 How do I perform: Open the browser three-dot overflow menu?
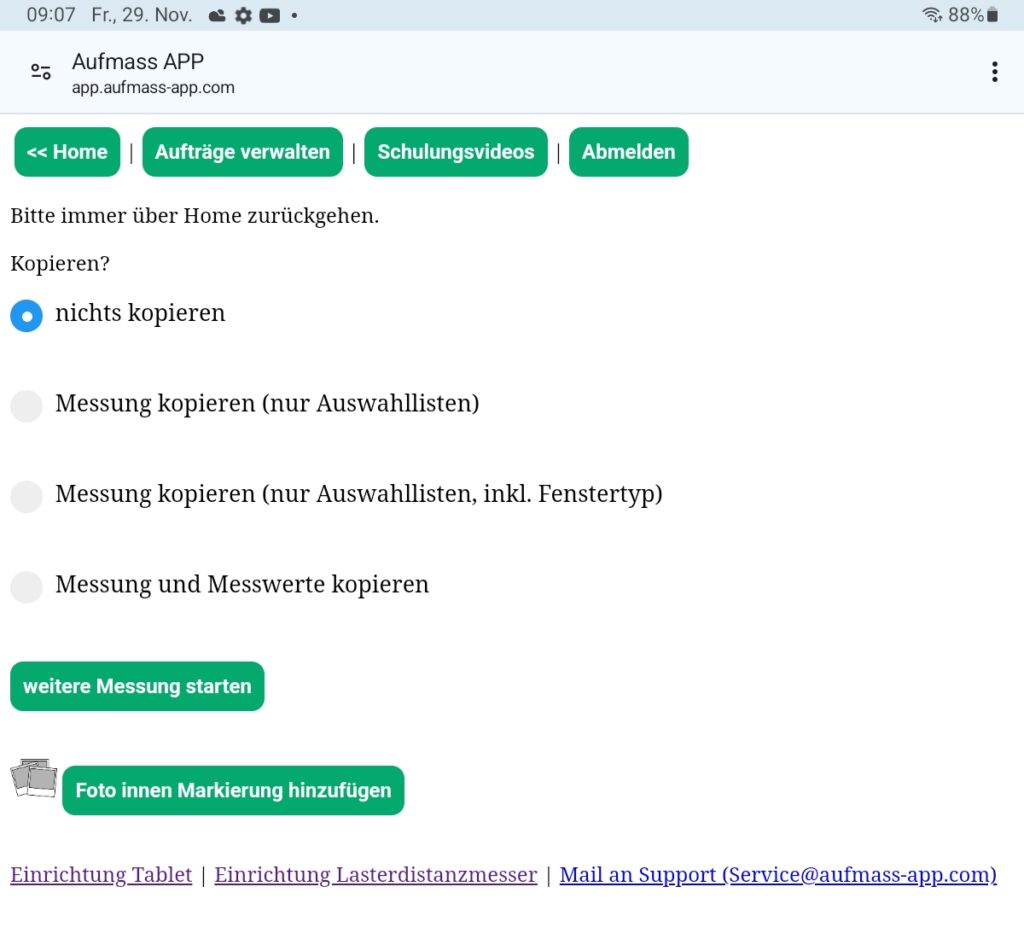(994, 72)
